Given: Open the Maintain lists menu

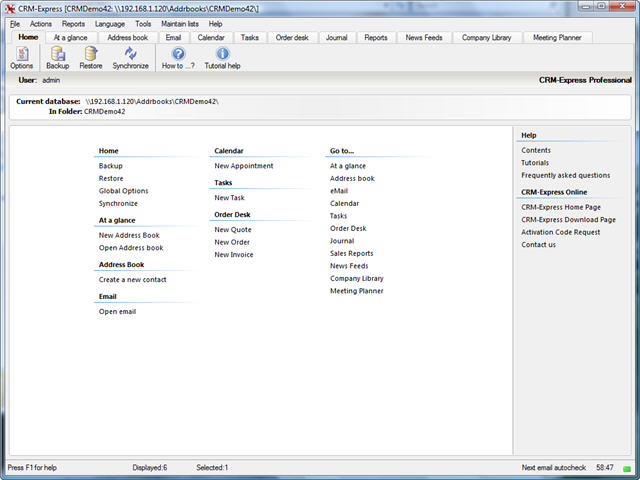Looking at the screenshot, I should (x=180, y=23).
